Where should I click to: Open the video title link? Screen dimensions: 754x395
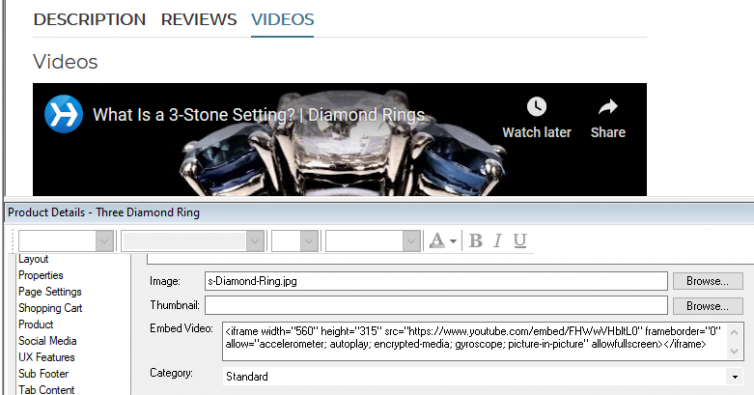[259, 115]
